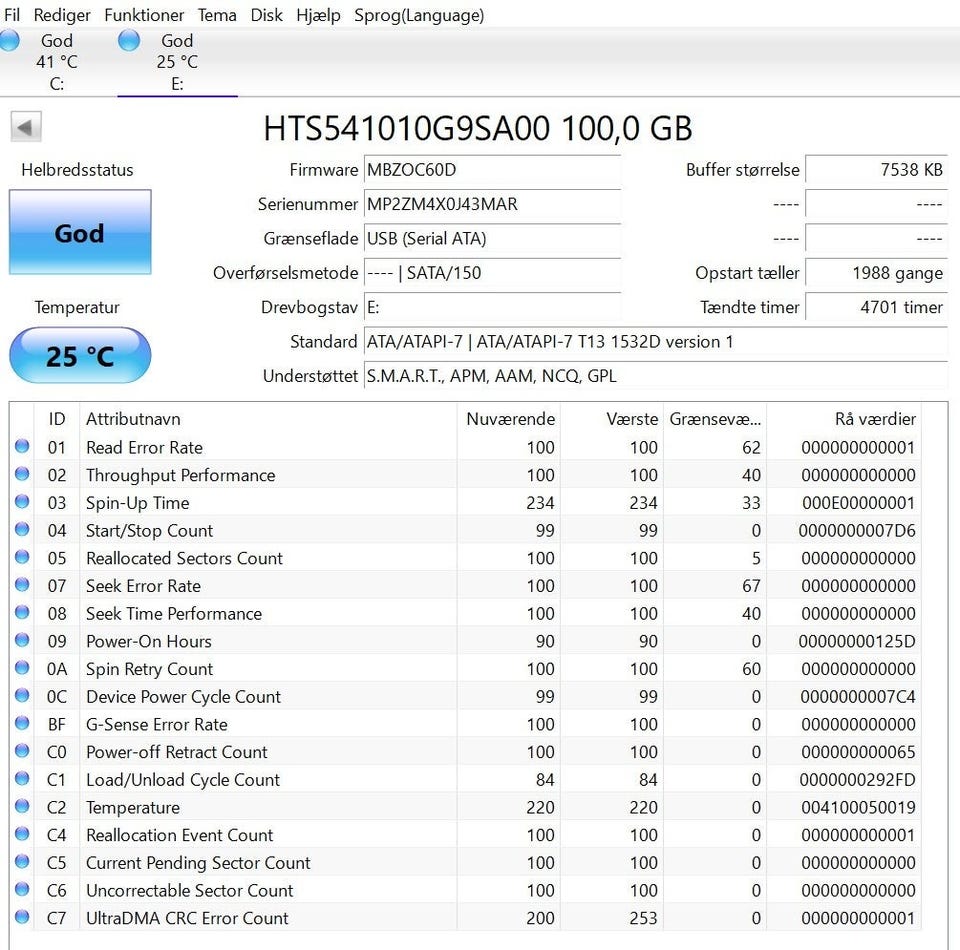This screenshot has height=950, width=960.
Task: Click the blue God health status button
Action: (x=80, y=233)
